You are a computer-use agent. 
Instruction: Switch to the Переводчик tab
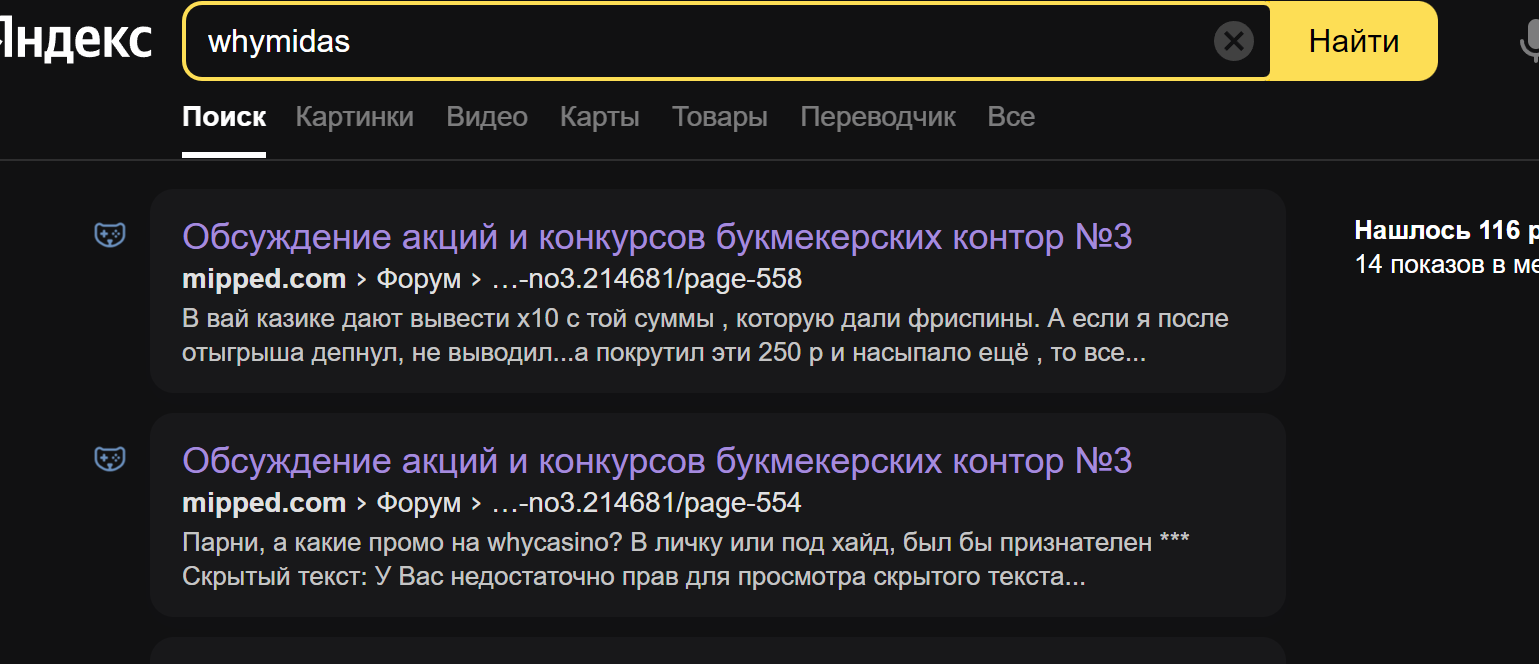pyautogui.click(x=878, y=117)
